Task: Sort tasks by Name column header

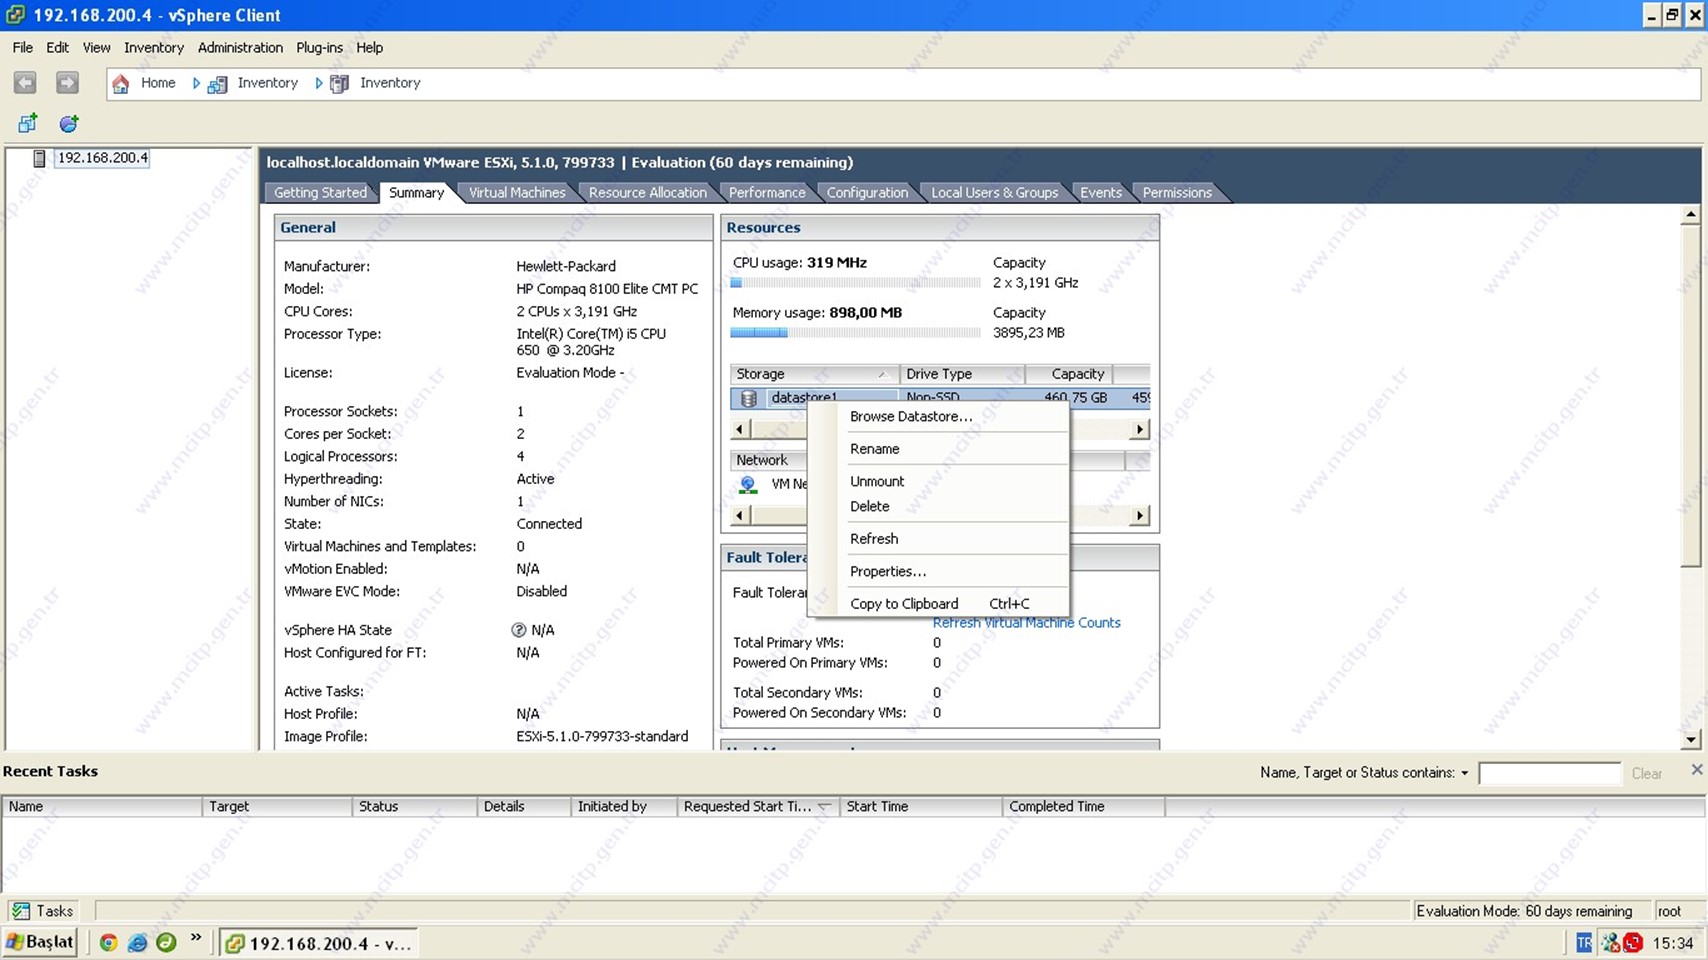Action: click(102, 807)
